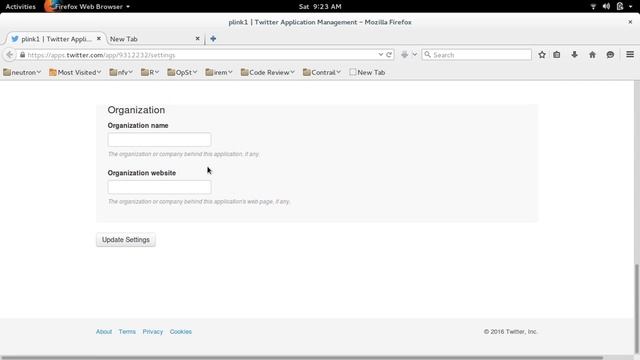Open the battery status indicator
Screen dimensions: 640x360
coord(620,6)
